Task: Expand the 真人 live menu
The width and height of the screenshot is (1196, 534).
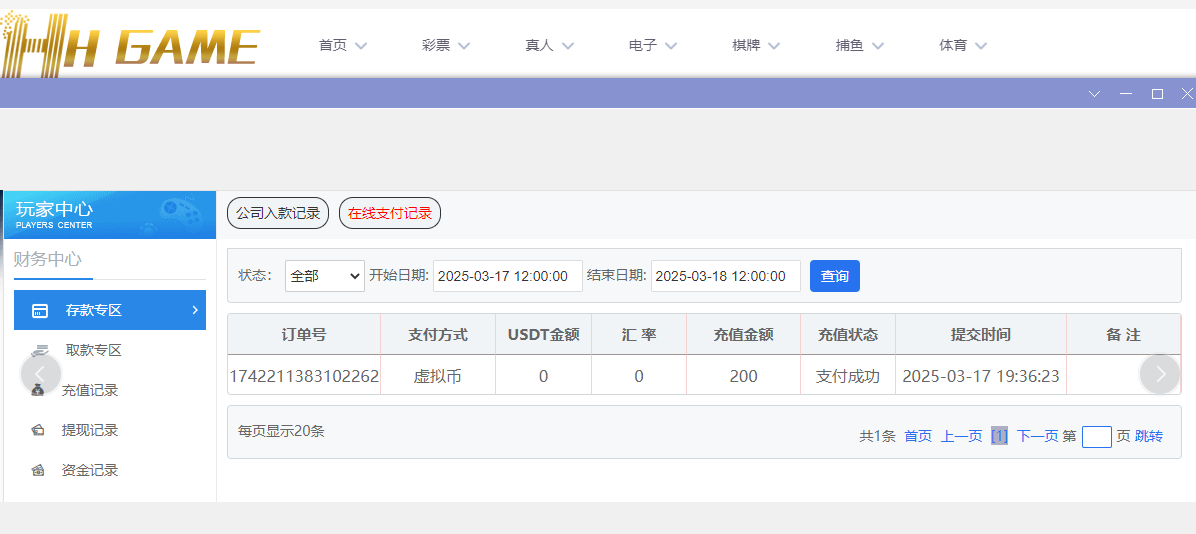Action: coord(549,45)
